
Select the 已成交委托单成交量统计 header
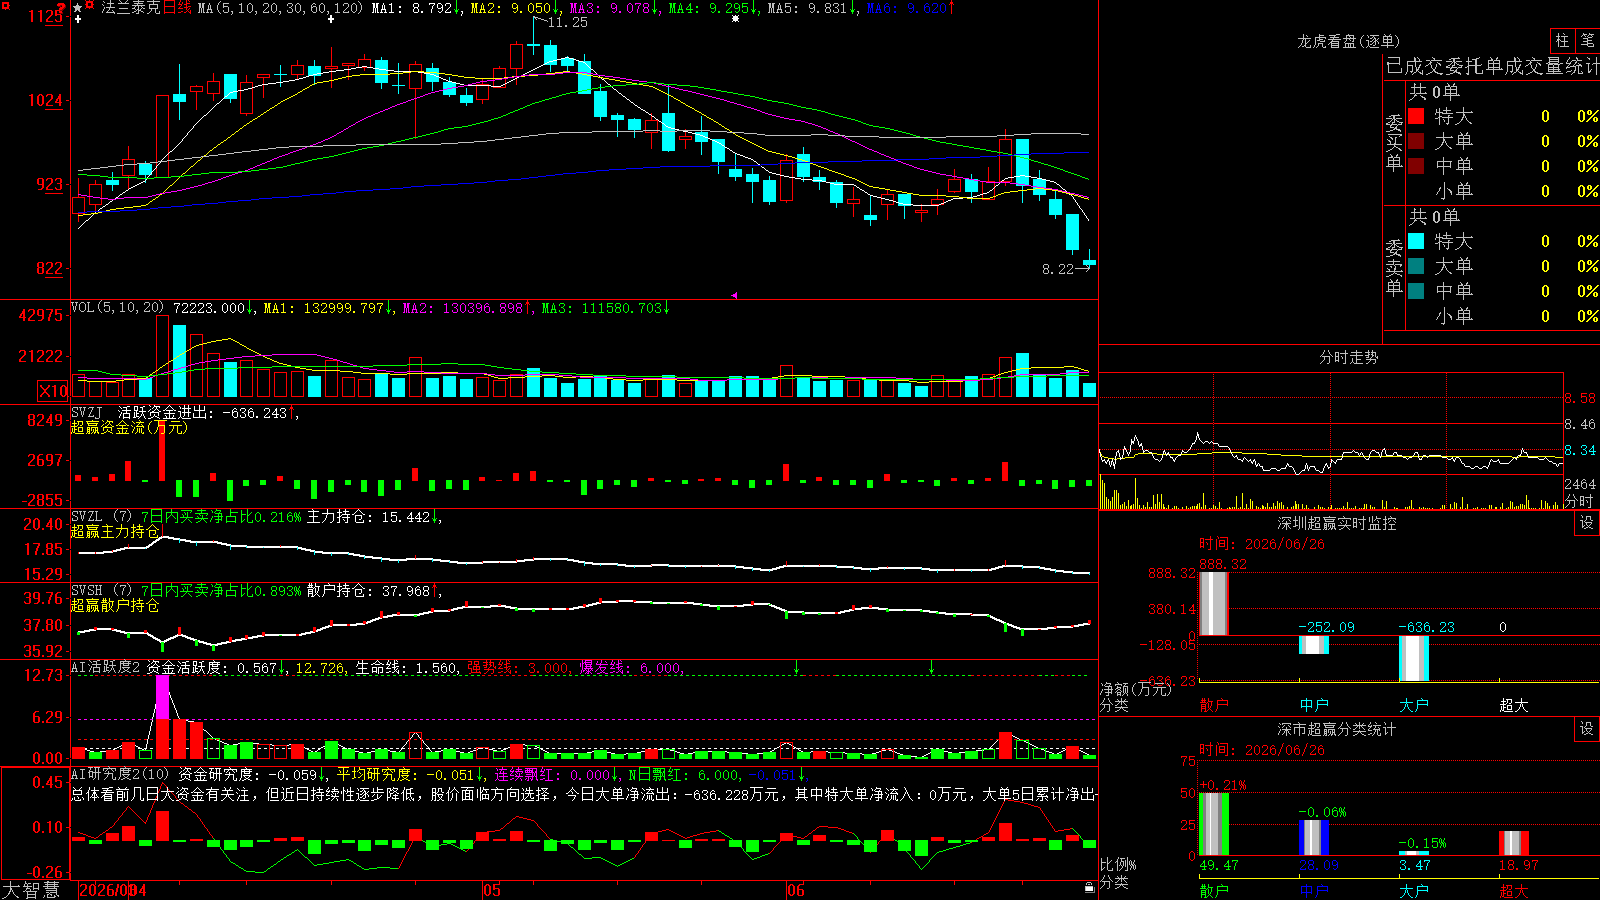1492,66
